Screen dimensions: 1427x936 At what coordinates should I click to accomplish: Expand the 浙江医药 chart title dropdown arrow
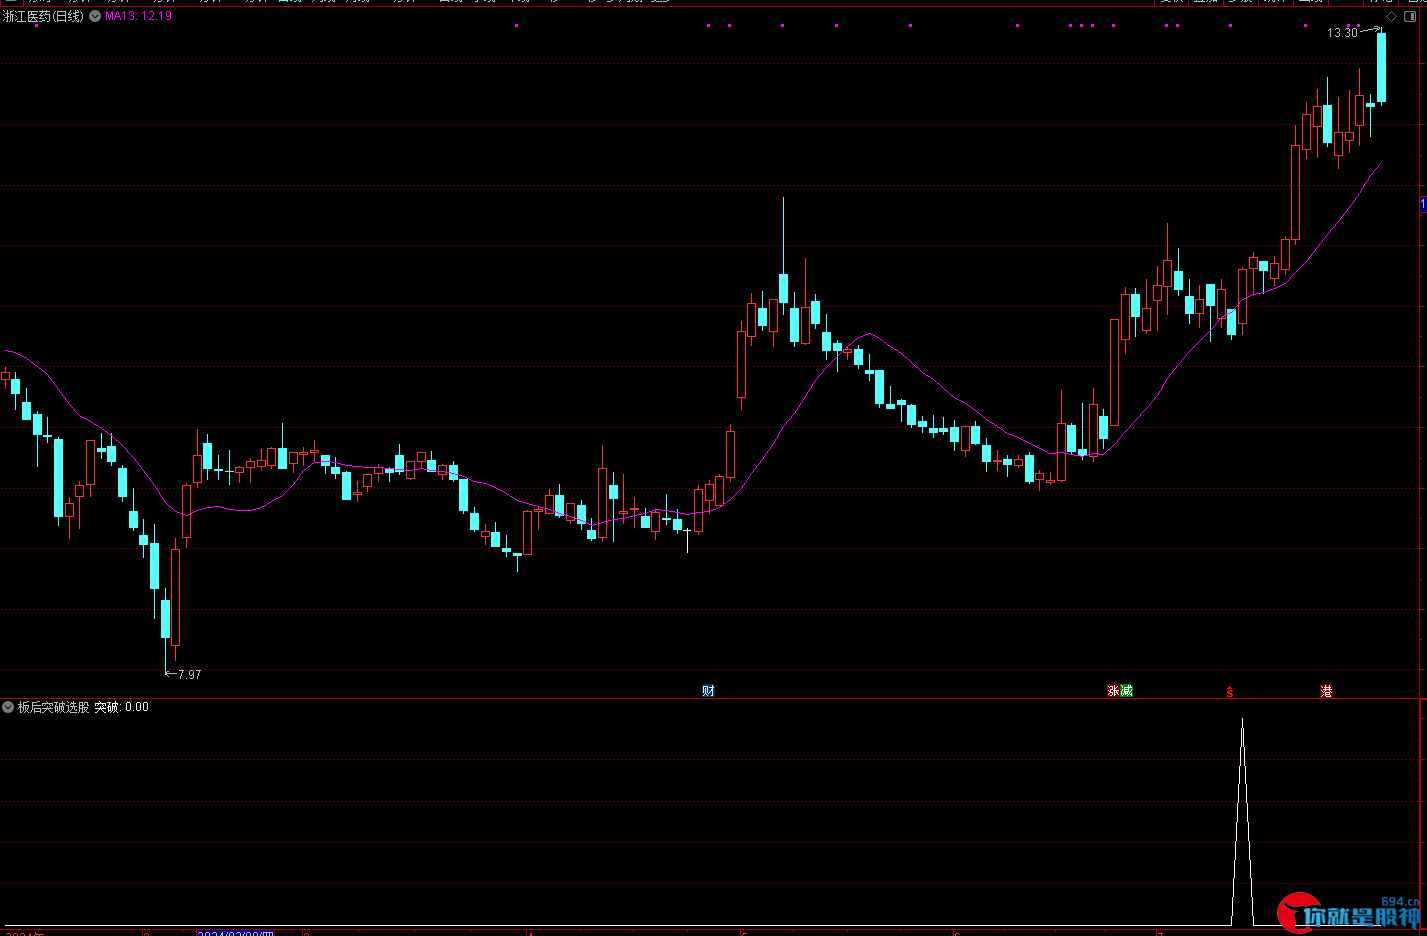pyautogui.click(x=95, y=17)
